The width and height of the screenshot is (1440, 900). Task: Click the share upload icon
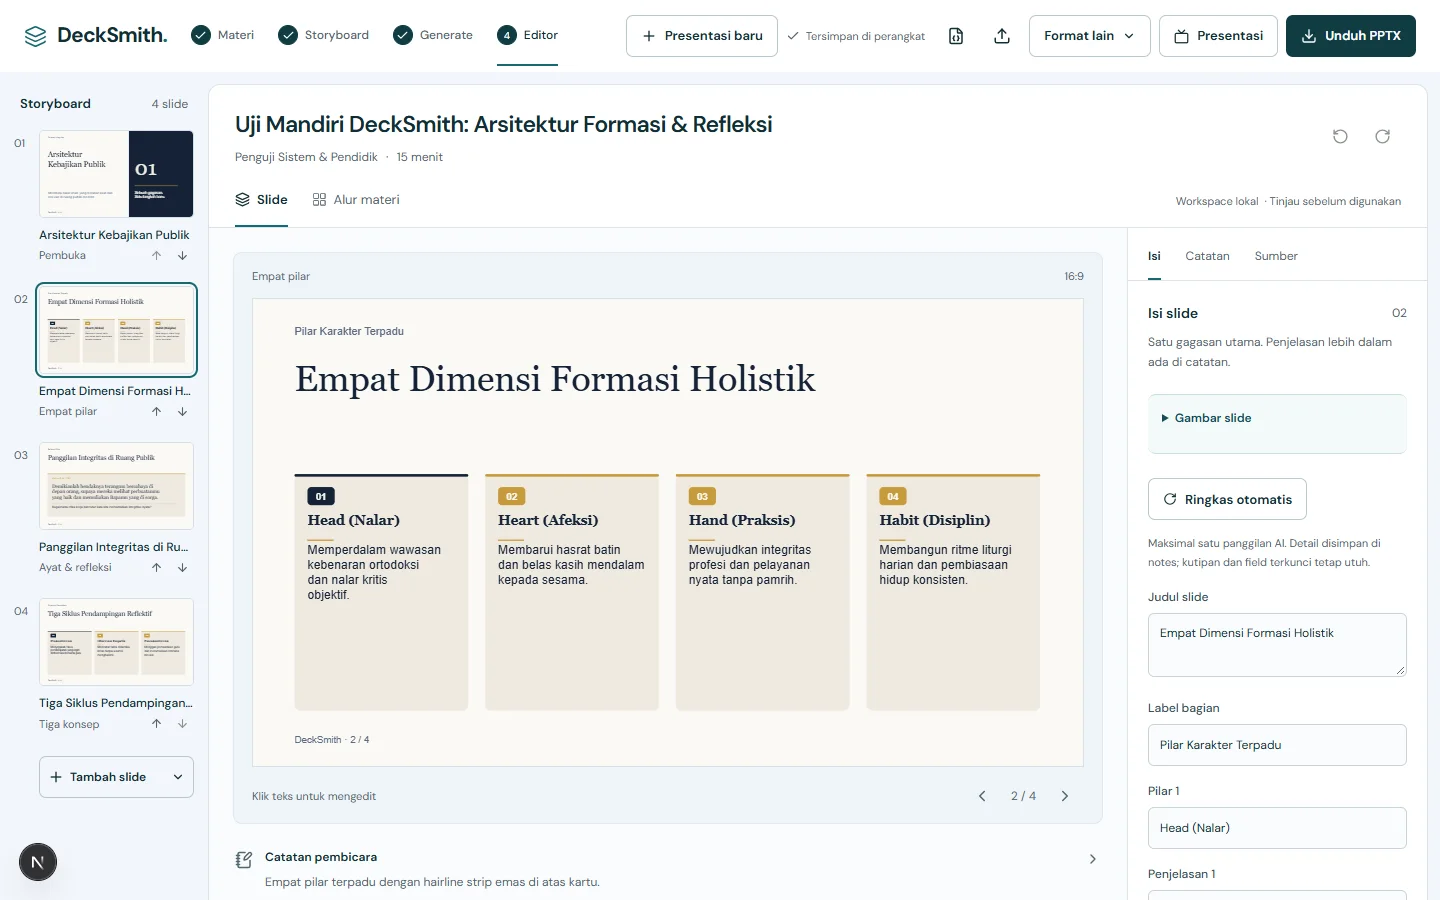pyautogui.click(x=1002, y=36)
